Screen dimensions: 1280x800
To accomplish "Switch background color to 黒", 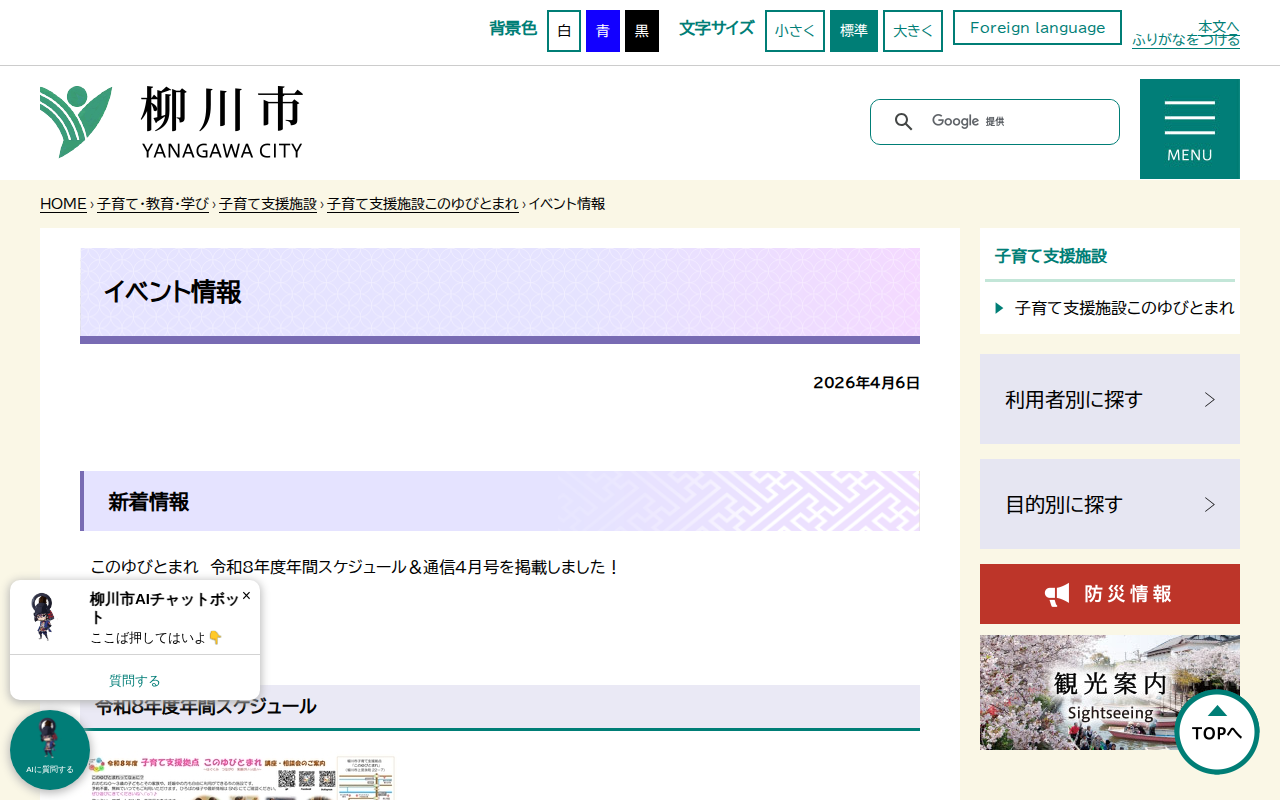I will [x=641, y=30].
